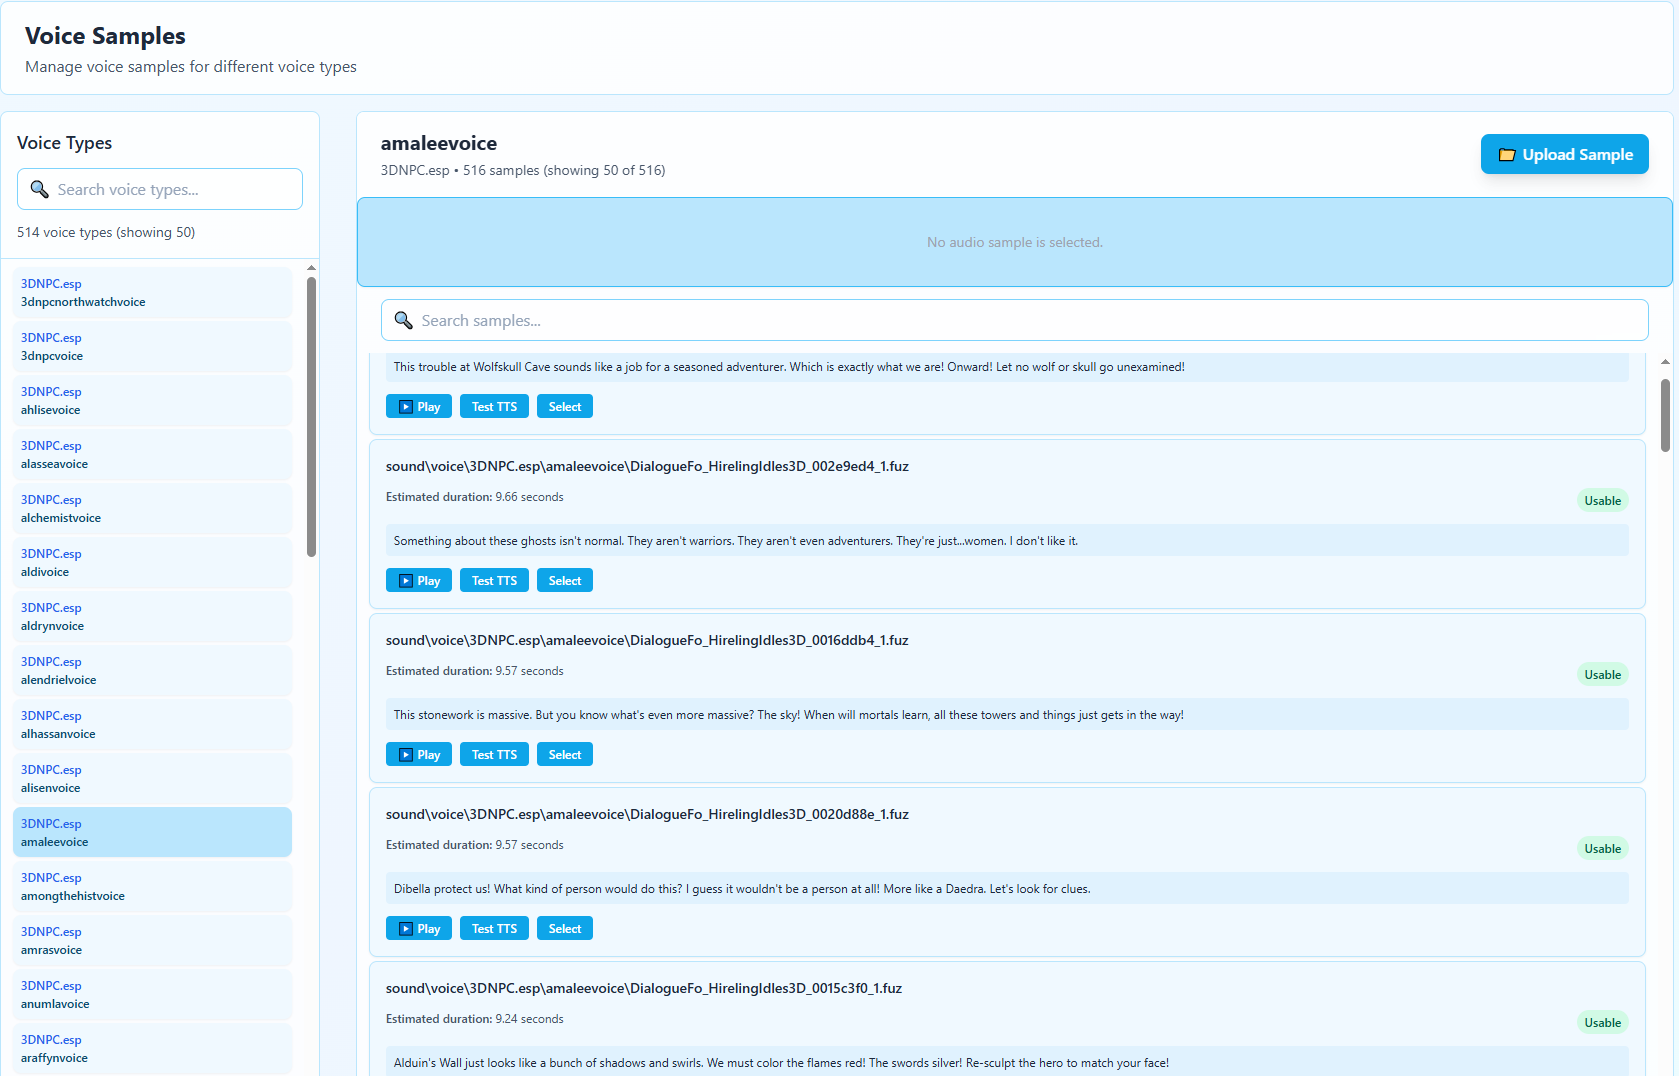The image size is (1679, 1076).
Task: Switch to amongthehistvoice voice type
Action: [152, 887]
